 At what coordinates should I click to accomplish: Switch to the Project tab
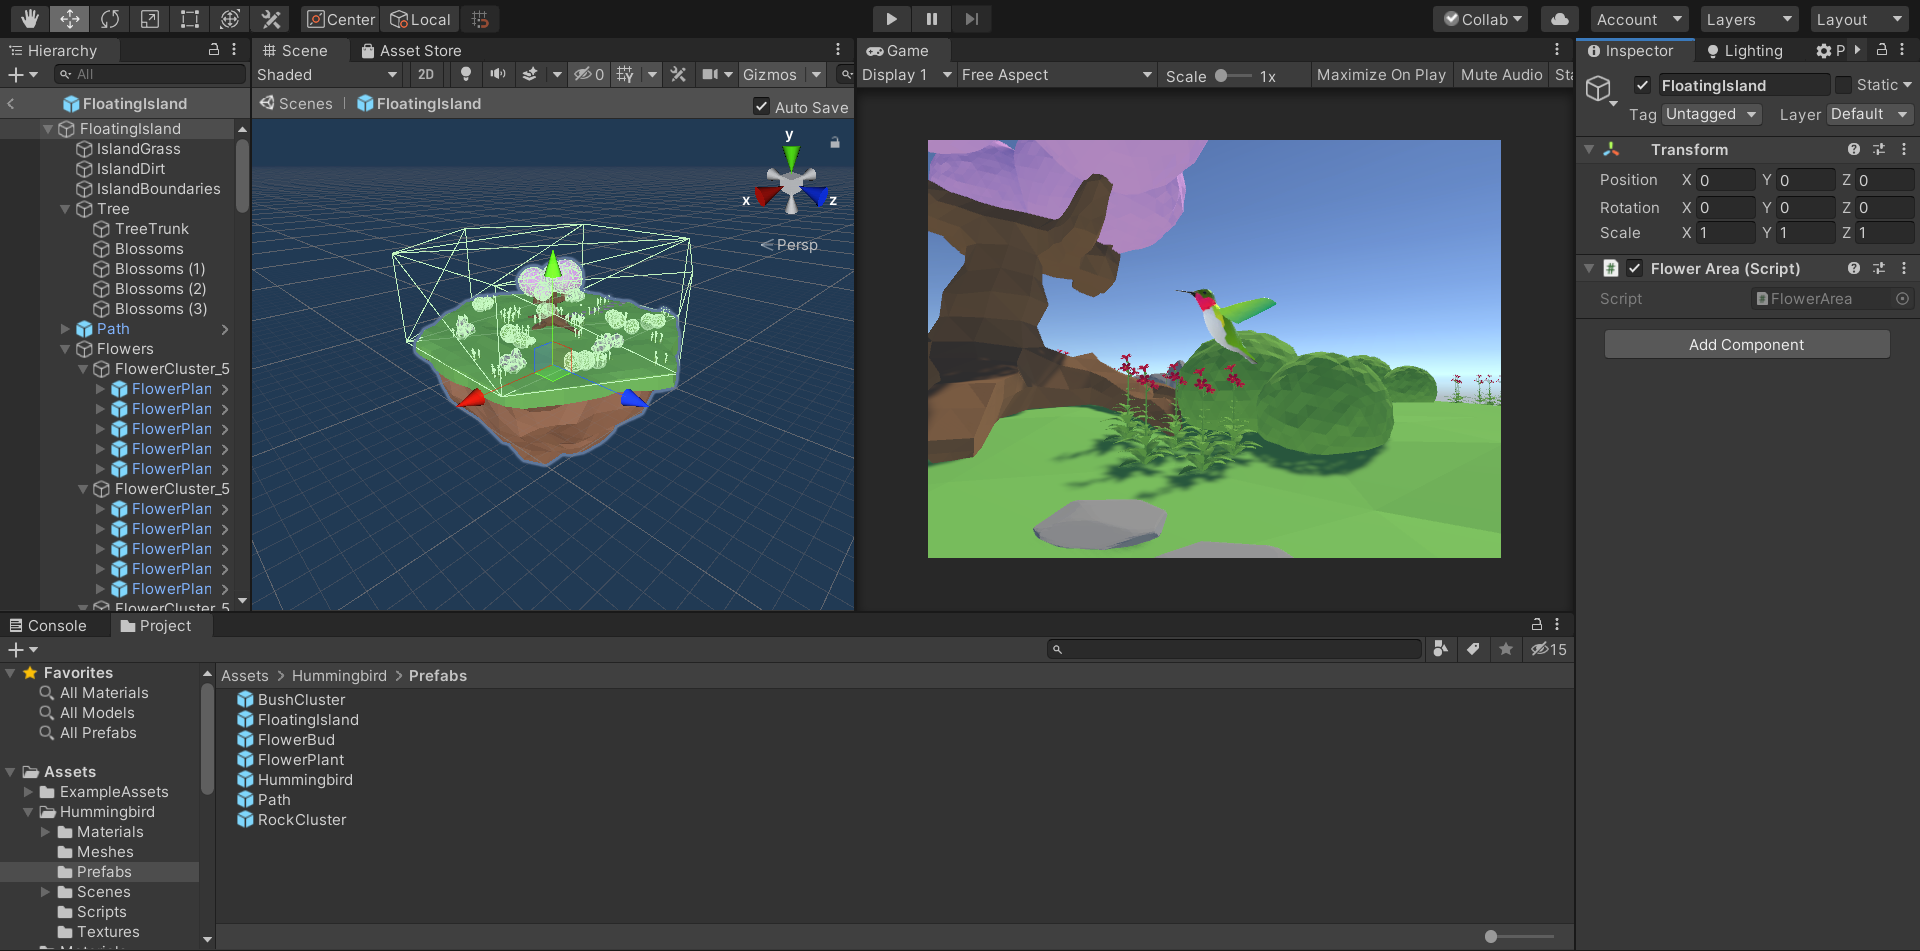(156, 625)
